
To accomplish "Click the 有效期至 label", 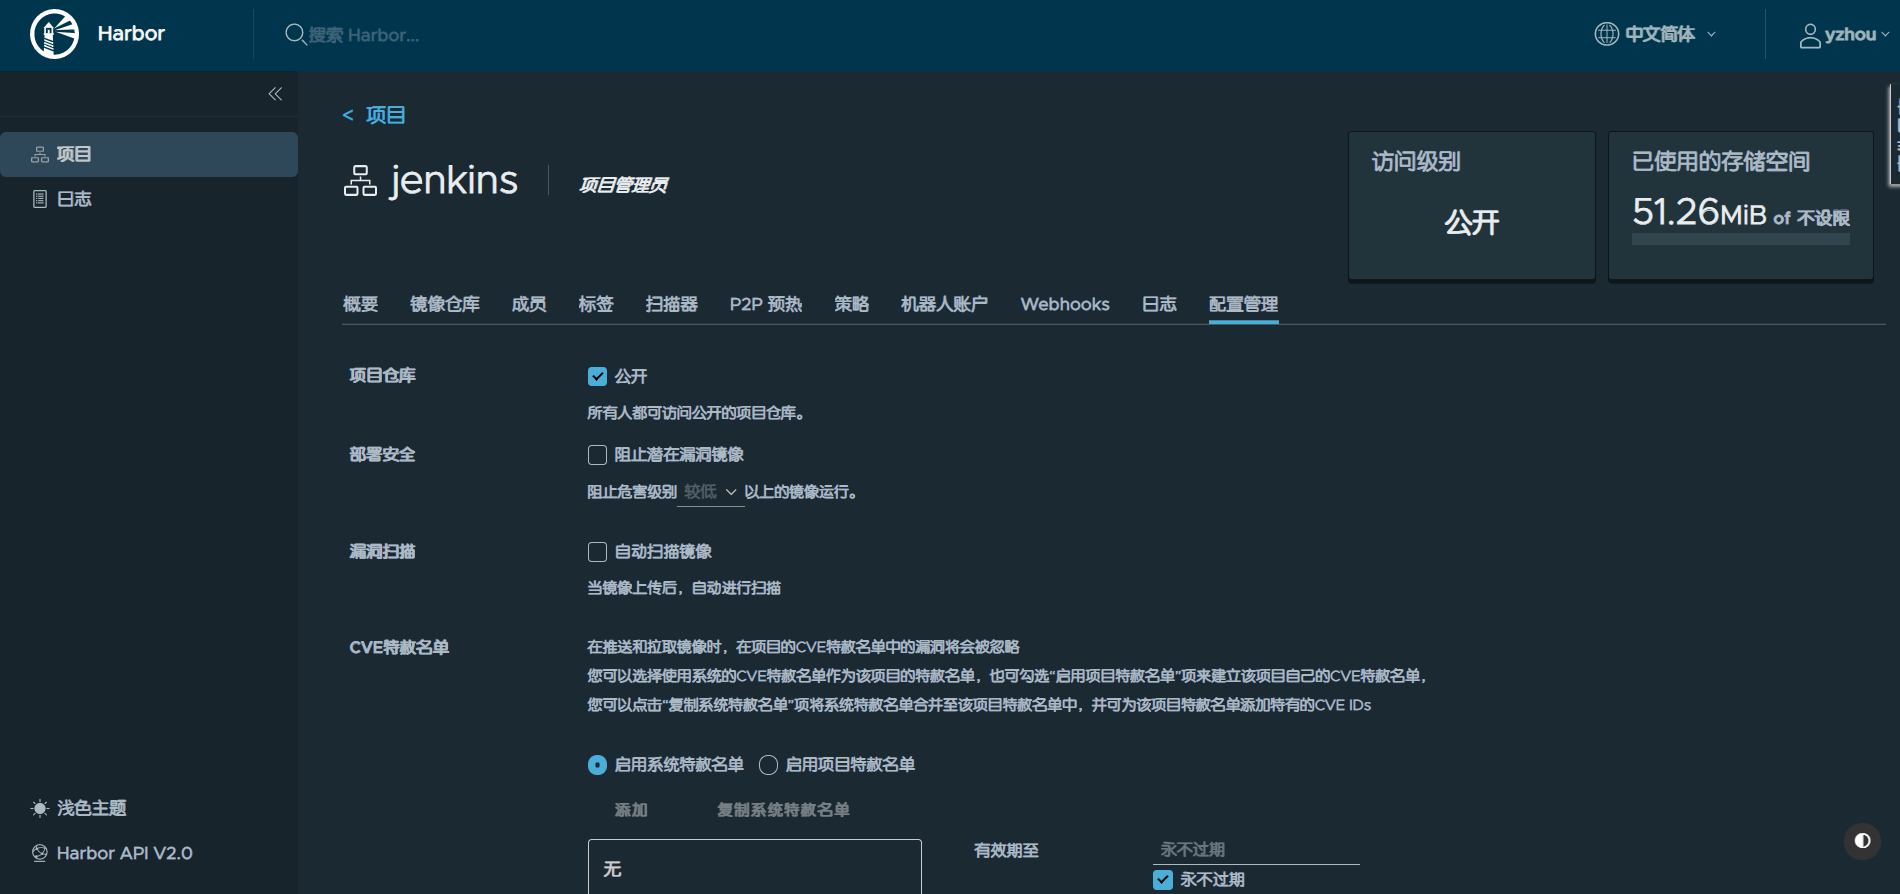I will [x=1006, y=851].
